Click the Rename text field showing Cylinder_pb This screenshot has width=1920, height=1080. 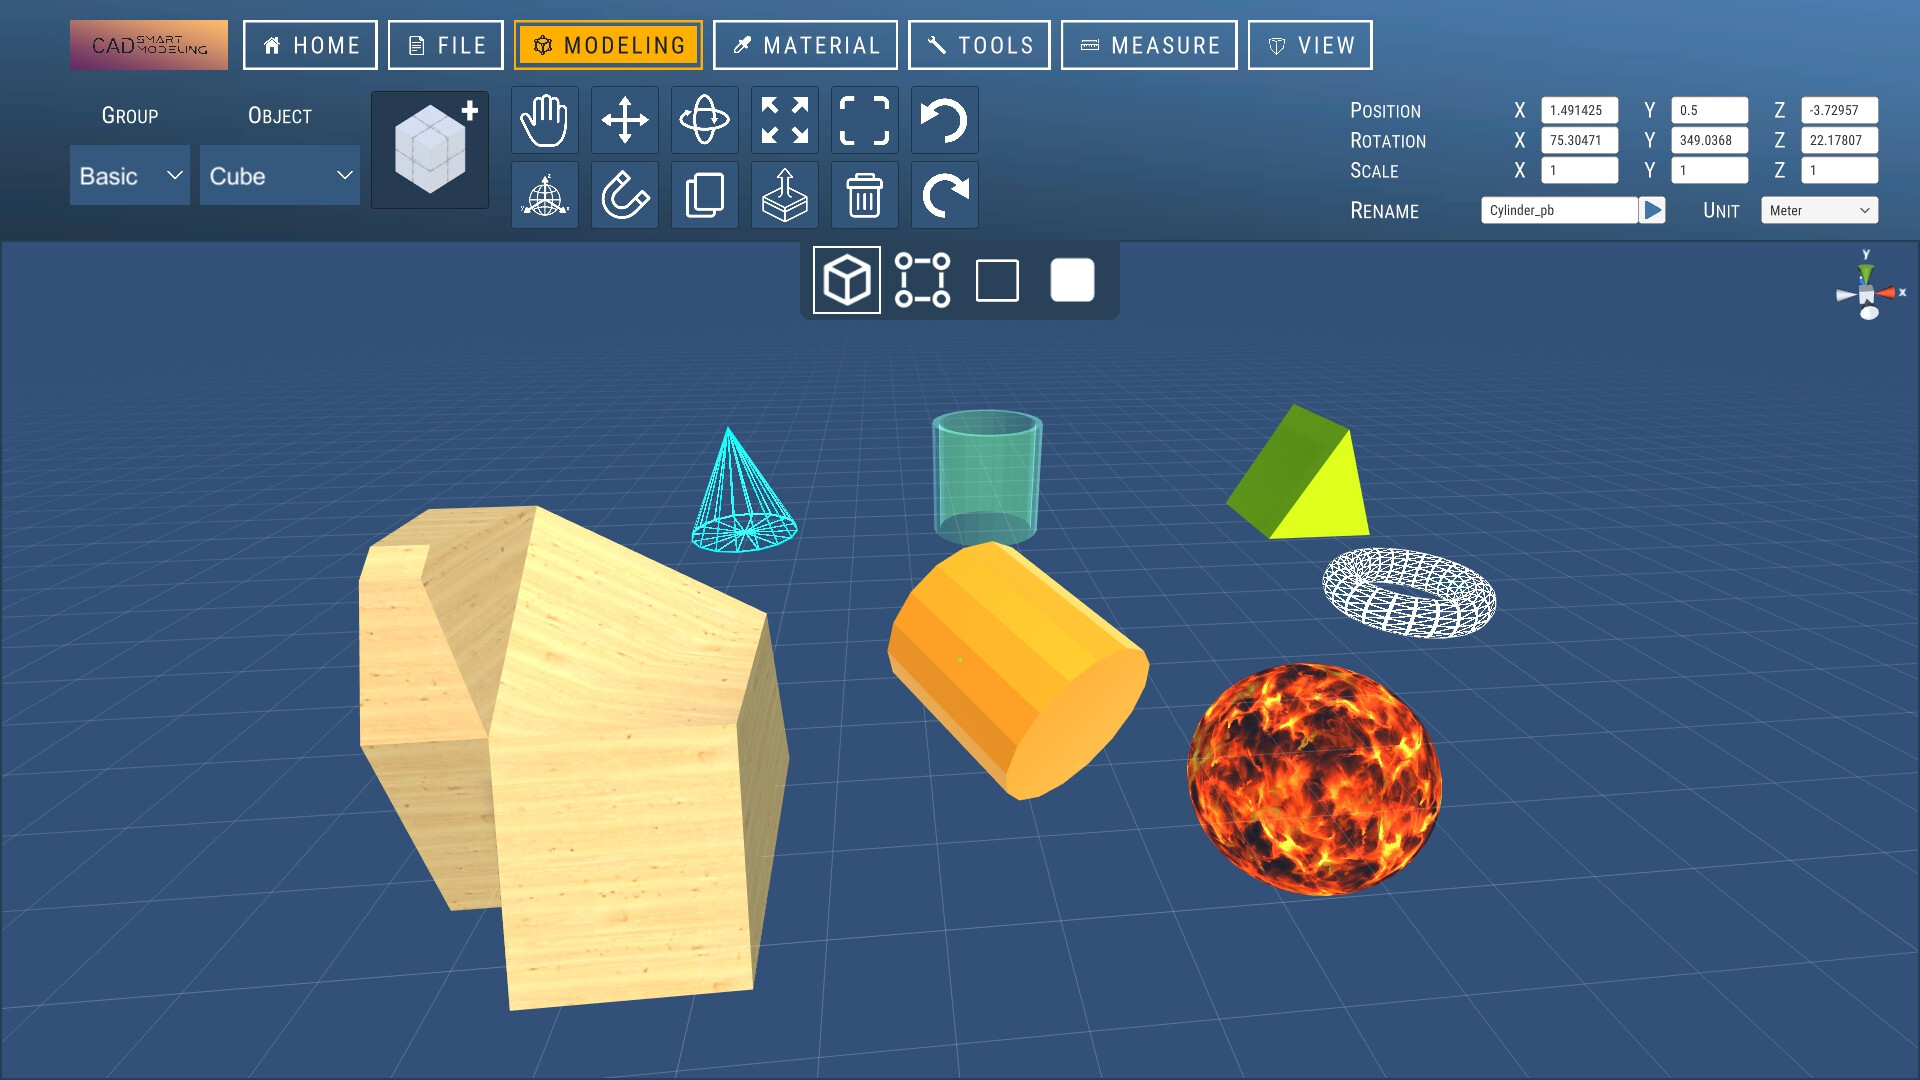click(1558, 211)
